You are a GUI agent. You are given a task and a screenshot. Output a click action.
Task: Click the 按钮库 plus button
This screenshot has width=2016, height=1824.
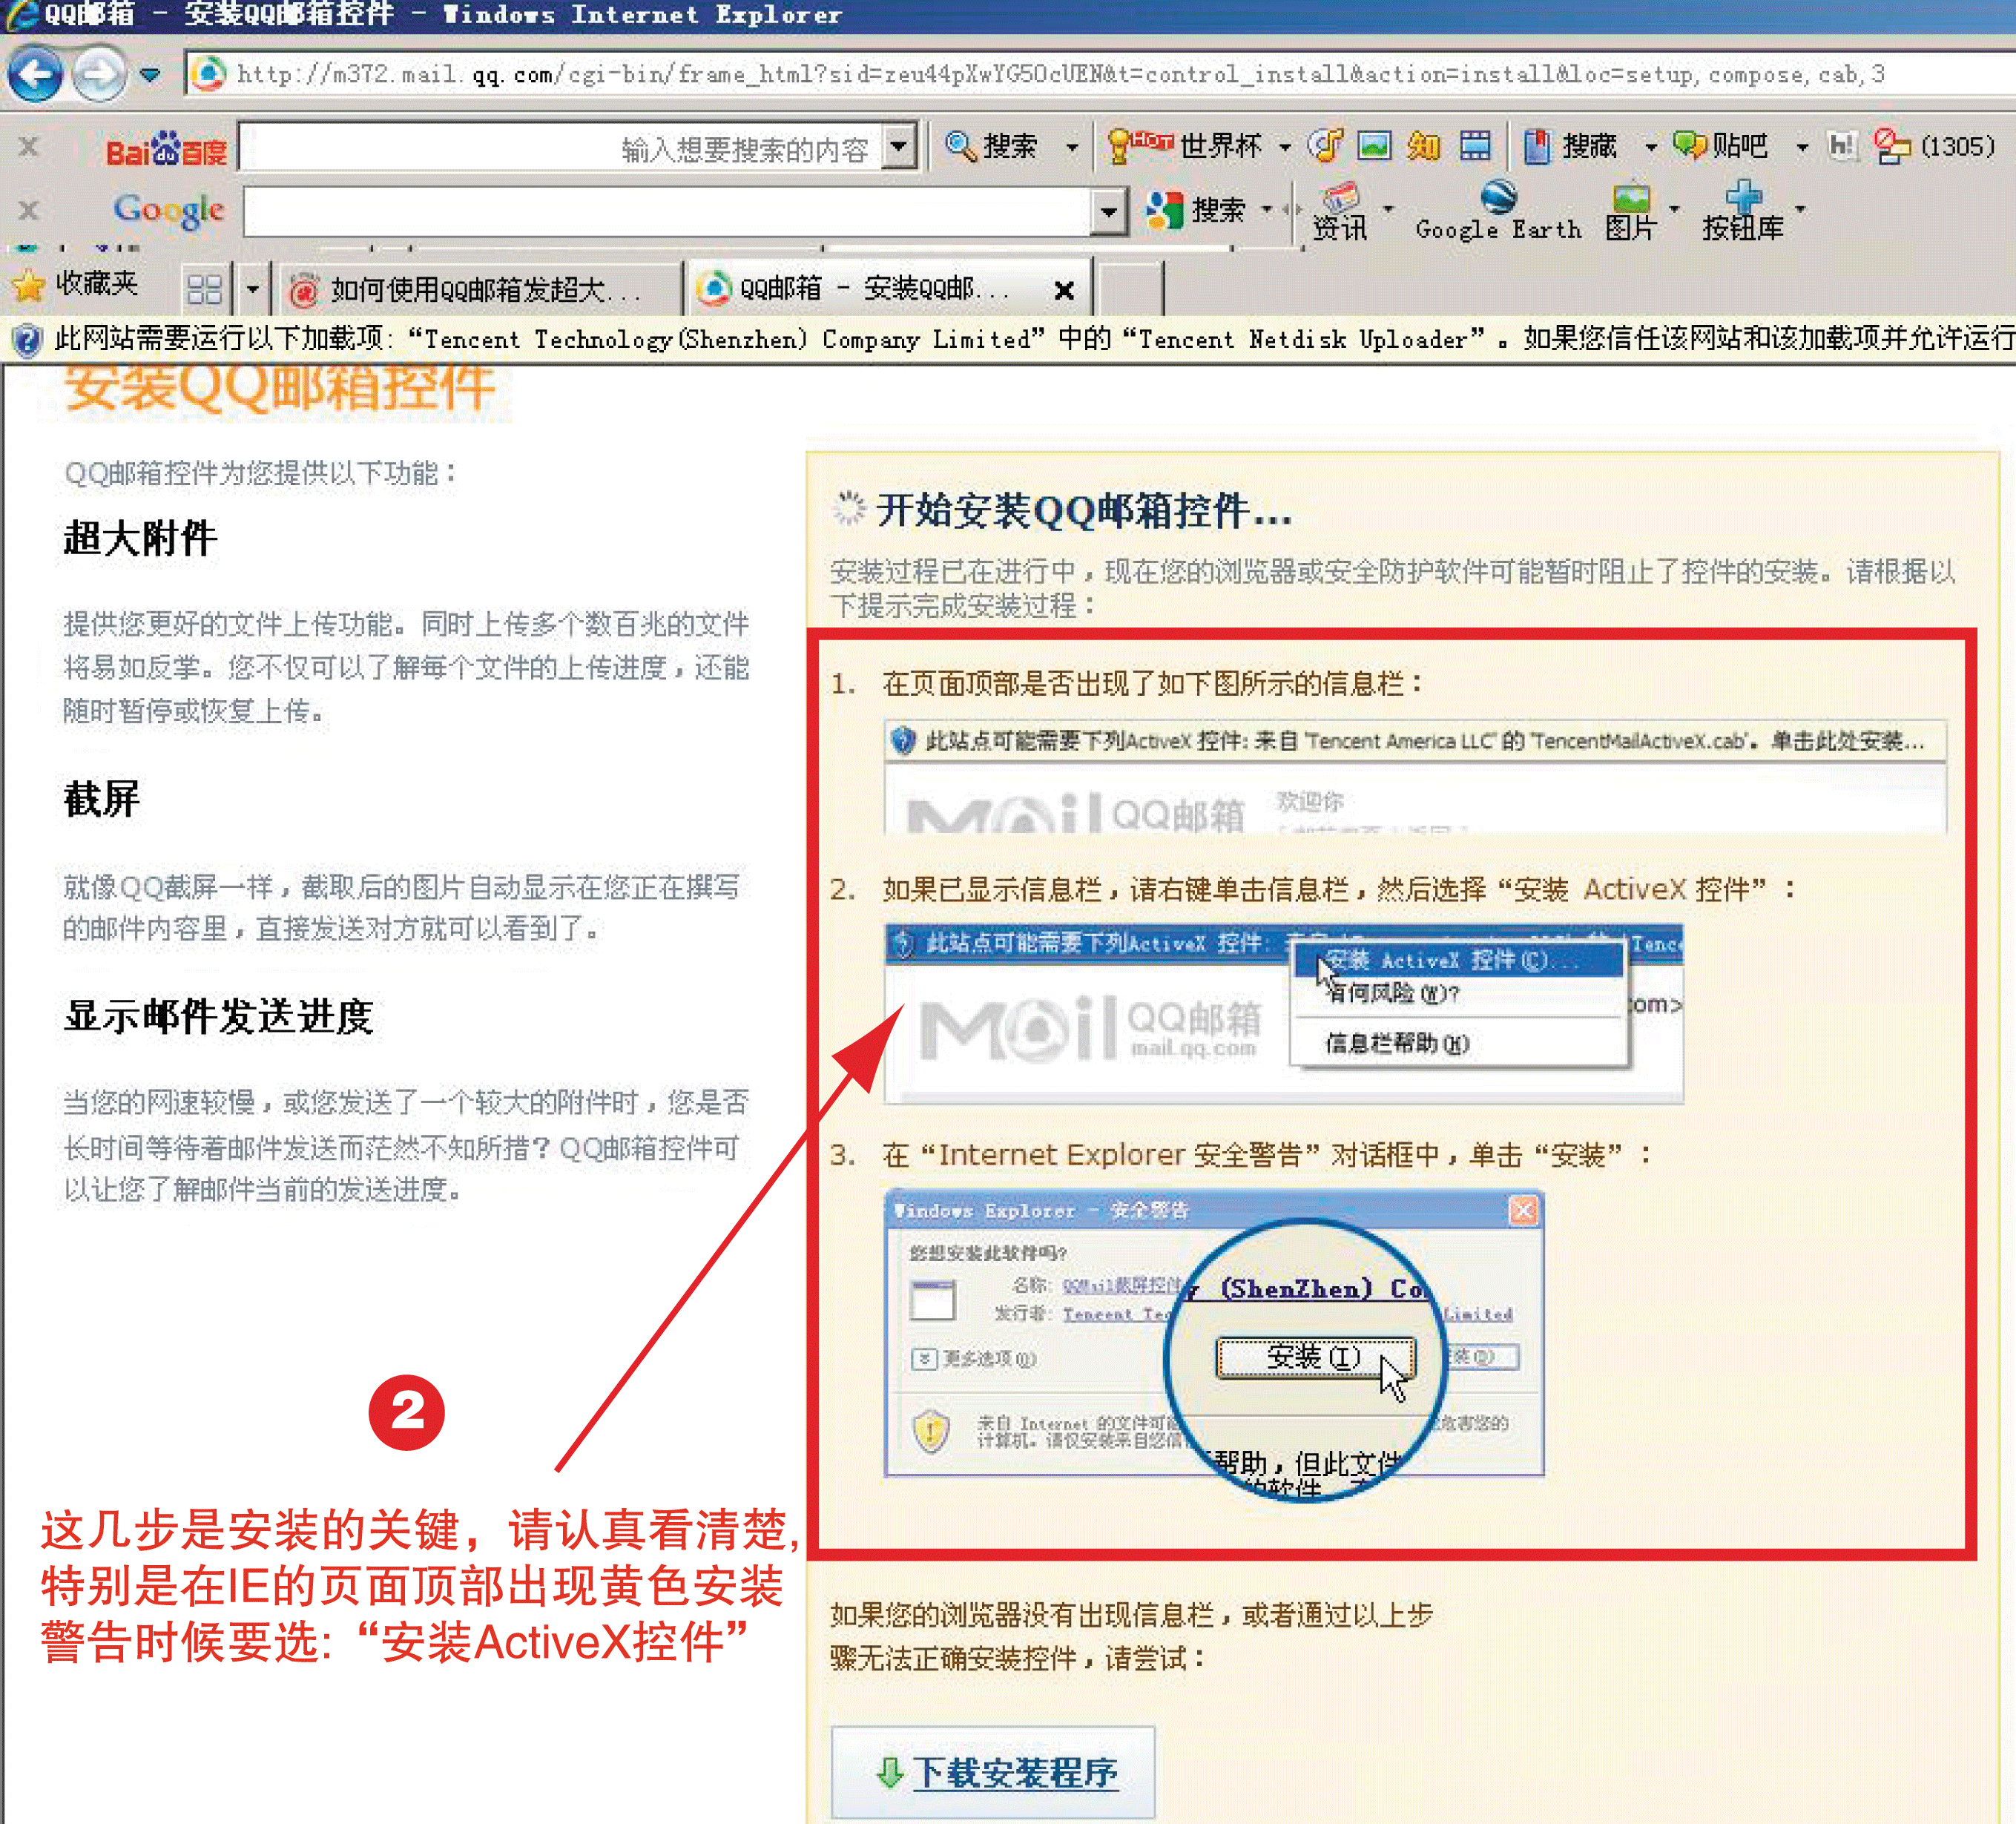[1743, 211]
